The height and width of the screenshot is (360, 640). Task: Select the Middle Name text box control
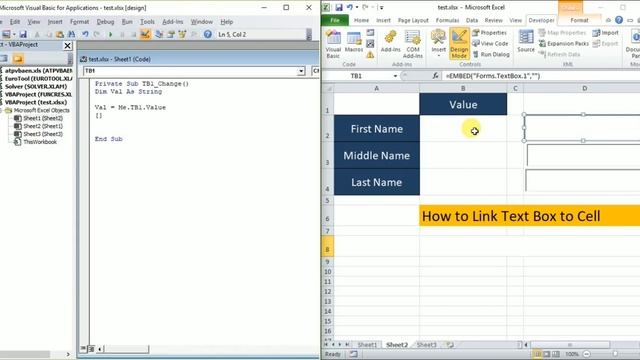coord(583,156)
